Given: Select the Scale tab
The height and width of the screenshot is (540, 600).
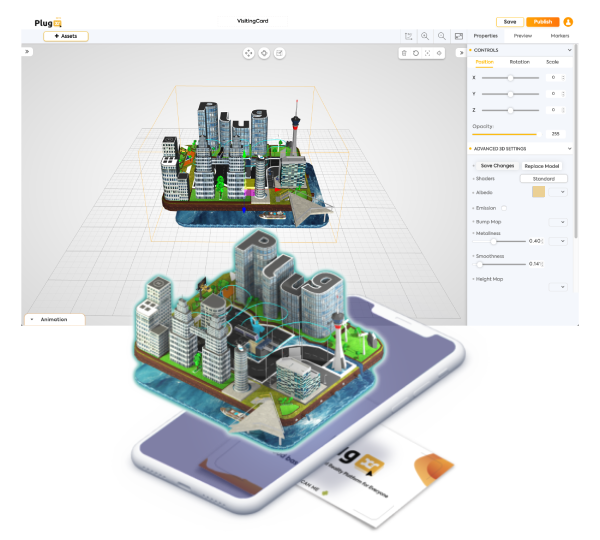Looking at the screenshot, I should coord(552,62).
